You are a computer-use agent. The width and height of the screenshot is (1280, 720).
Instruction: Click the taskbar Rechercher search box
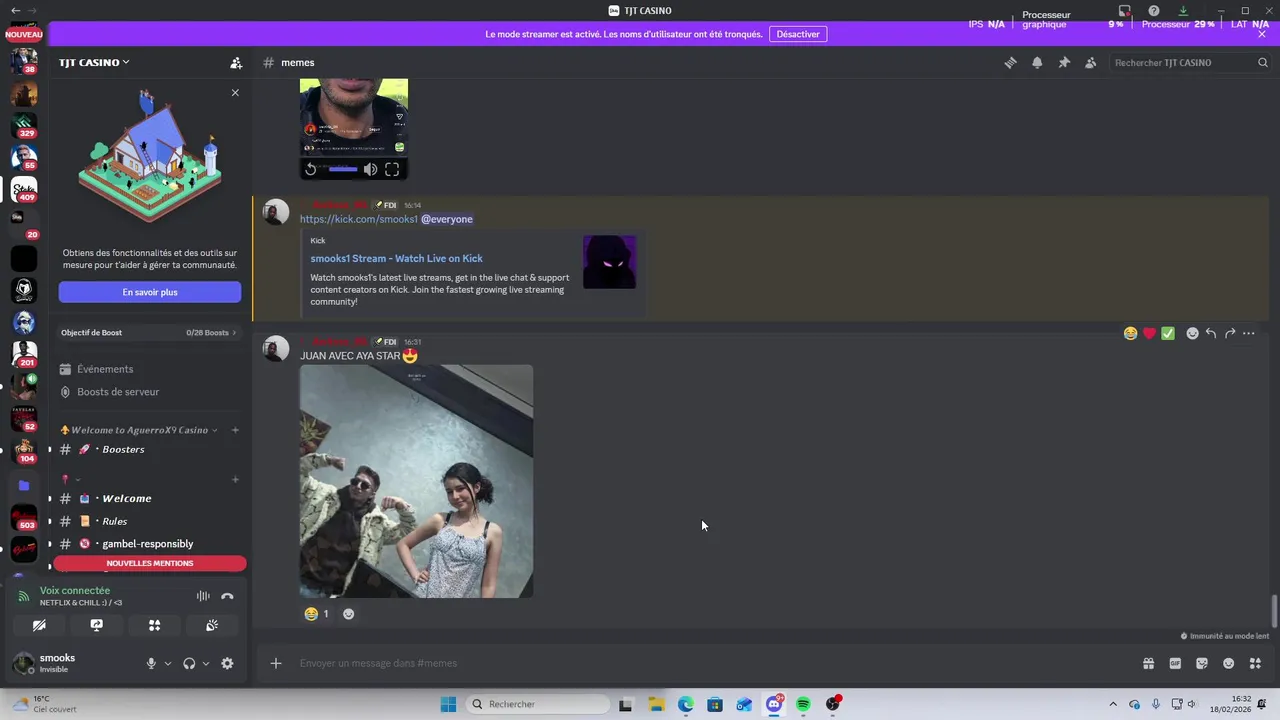click(x=539, y=704)
